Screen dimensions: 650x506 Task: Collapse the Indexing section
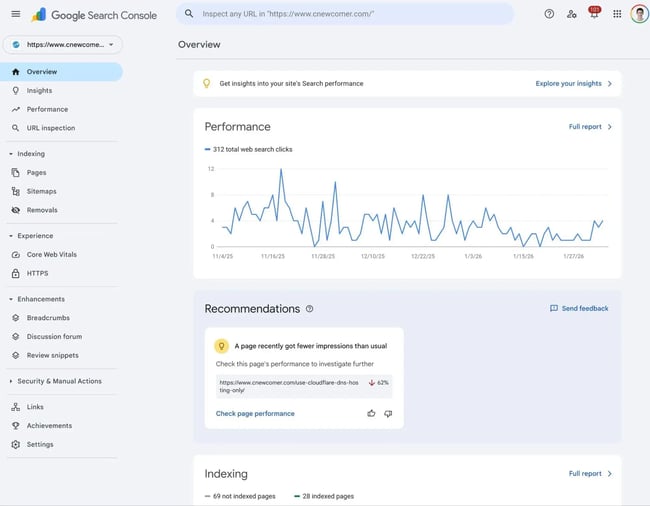pyautogui.click(x=11, y=154)
